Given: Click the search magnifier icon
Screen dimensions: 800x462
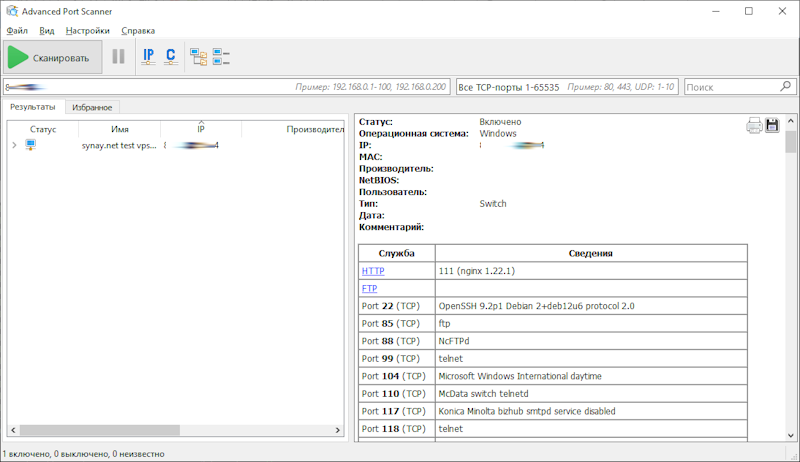Looking at the screenshot, I should tap(786, 86).
